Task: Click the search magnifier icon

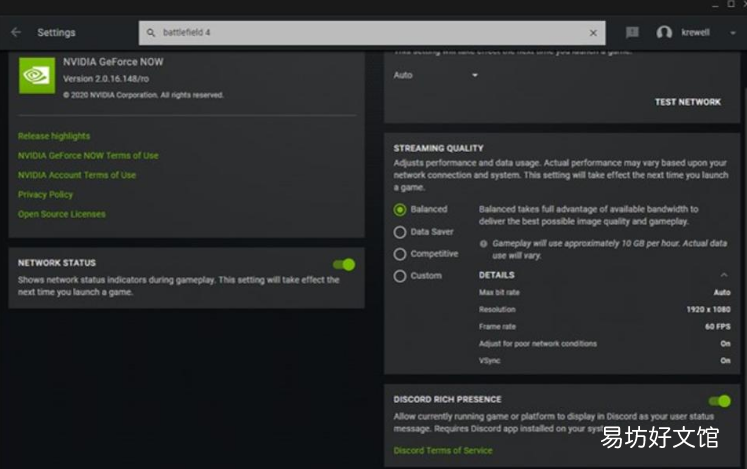Action: click(x=151, y=32)
